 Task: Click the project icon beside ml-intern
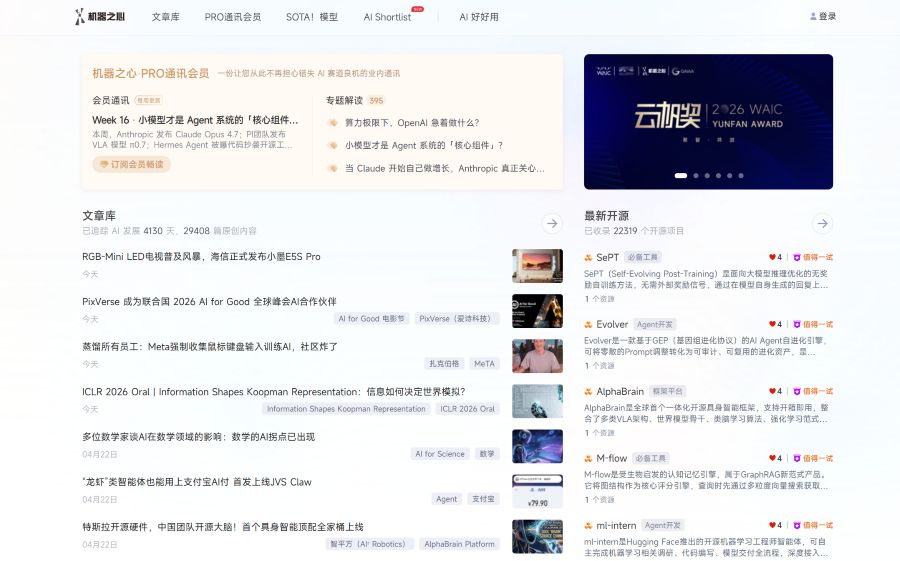588,525
